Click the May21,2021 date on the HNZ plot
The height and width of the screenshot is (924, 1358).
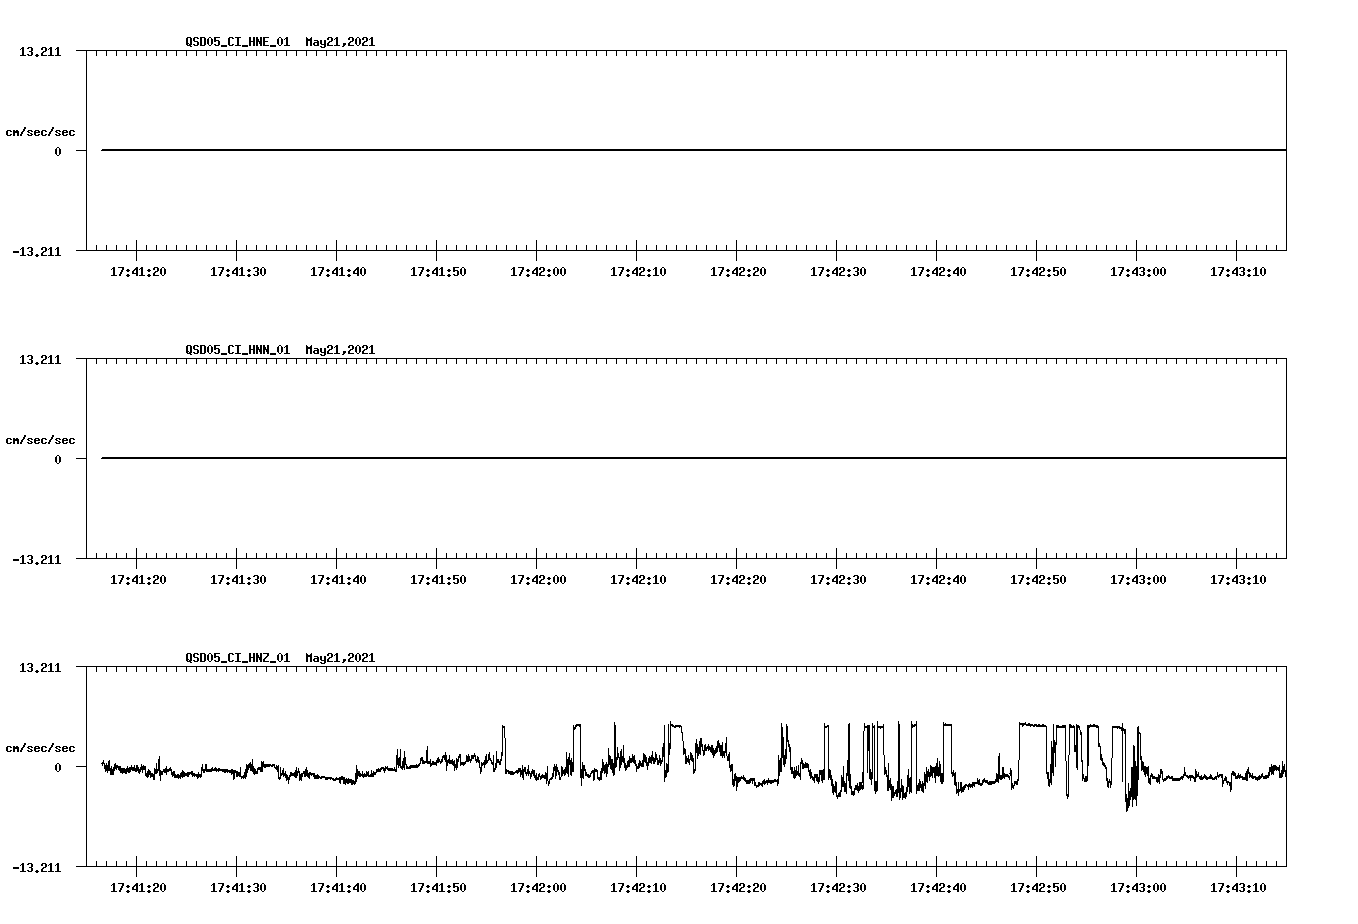tap(340, 658)
